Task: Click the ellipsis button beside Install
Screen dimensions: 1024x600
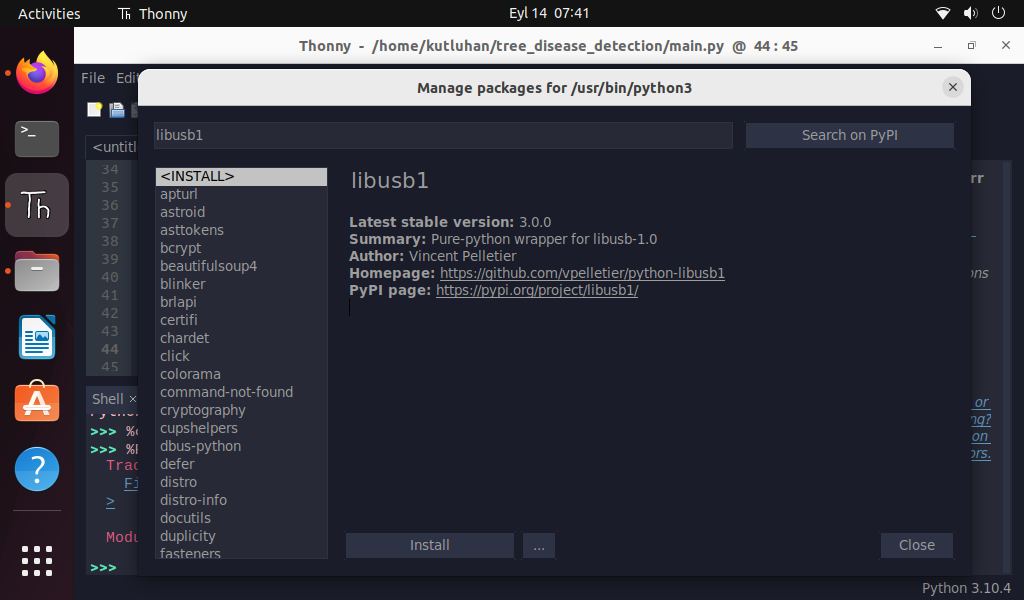Action: tap(538, 545)
